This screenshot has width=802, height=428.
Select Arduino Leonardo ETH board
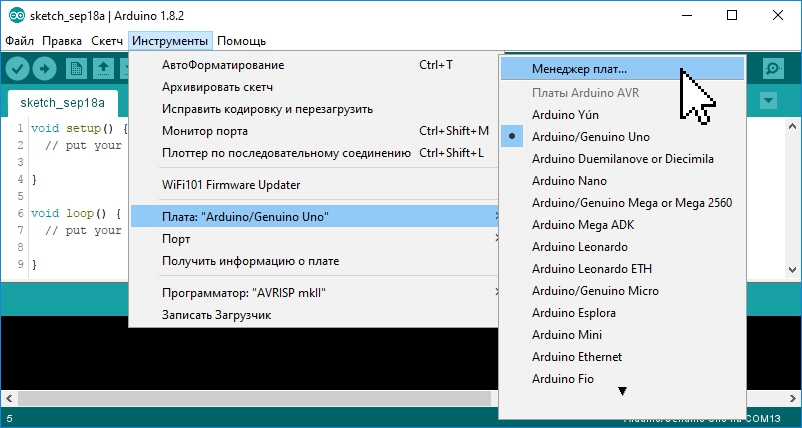(622, 268)
